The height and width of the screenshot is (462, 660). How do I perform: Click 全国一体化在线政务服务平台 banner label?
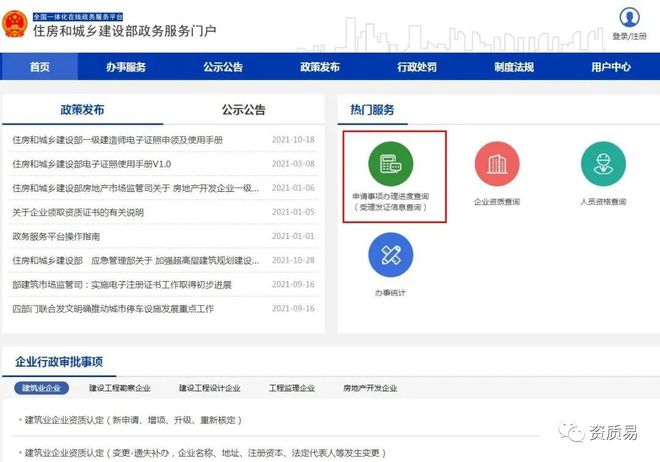pos(78,17)
